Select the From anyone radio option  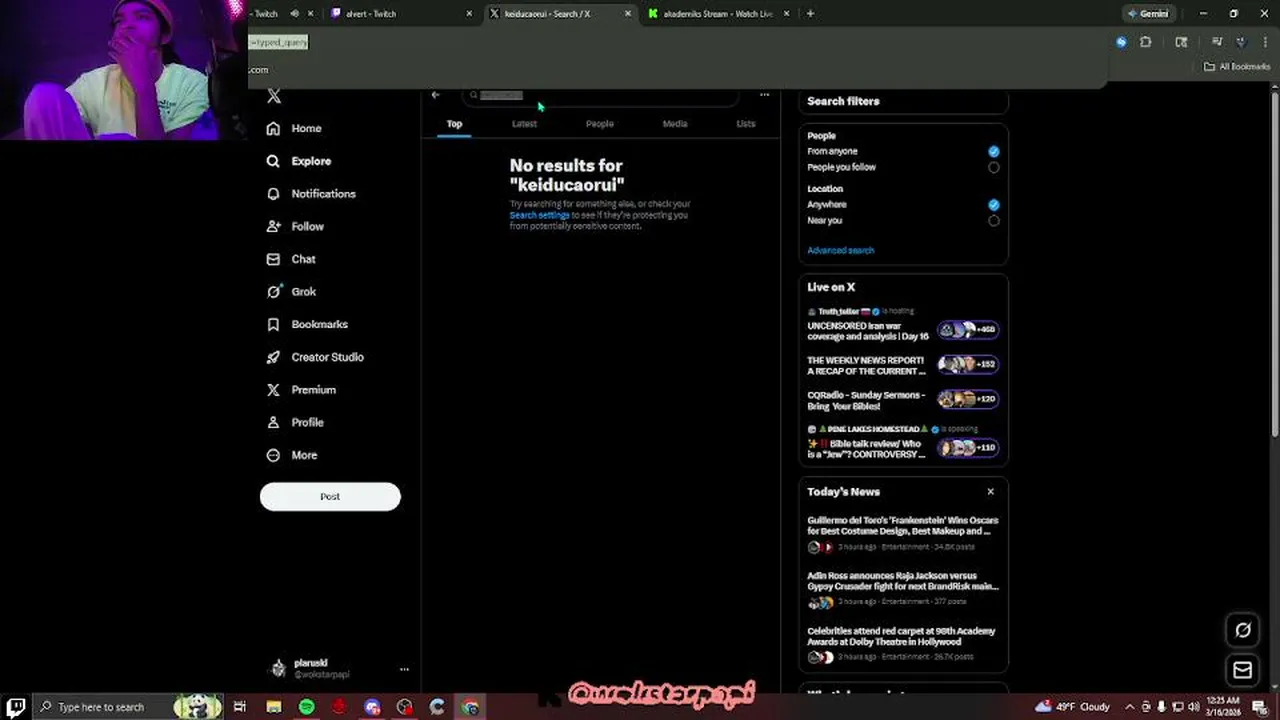[x=993, y=151]
